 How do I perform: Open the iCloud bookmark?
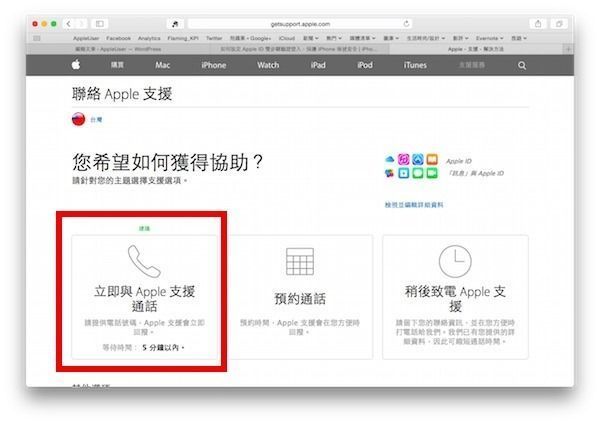point(287,38)
